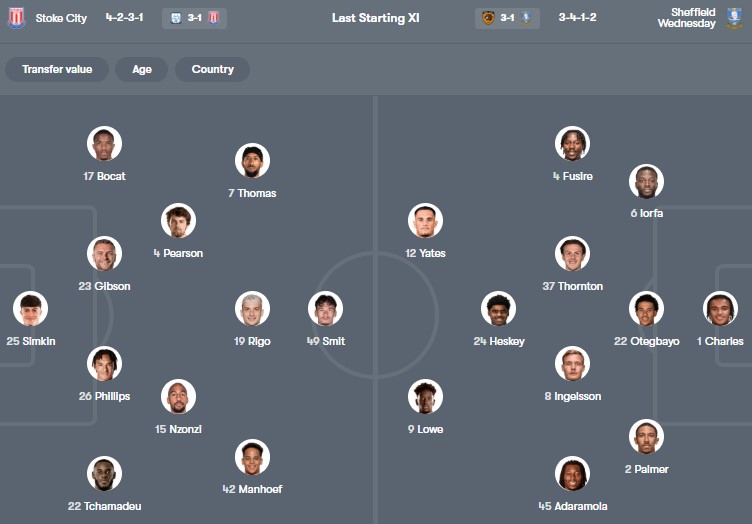Select Adaramola's player avatar
Viewport: 752px width, 524px height.
point(573,474)
